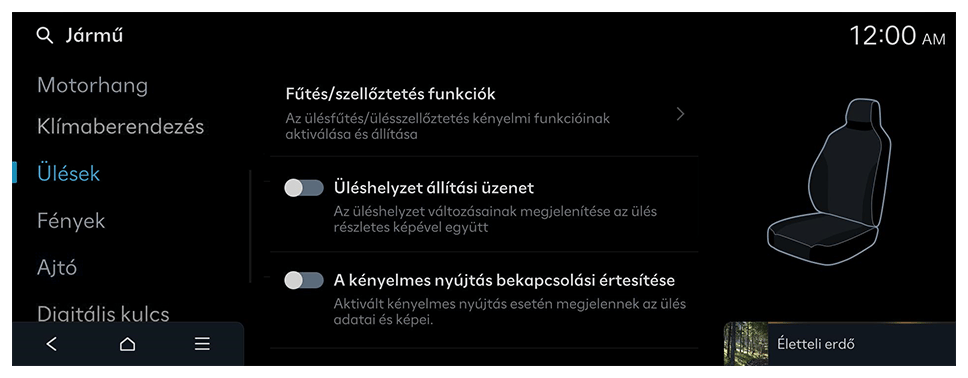
Task: Open Fűtés/szellőztetés funkciók settings row
Action: 485,114
